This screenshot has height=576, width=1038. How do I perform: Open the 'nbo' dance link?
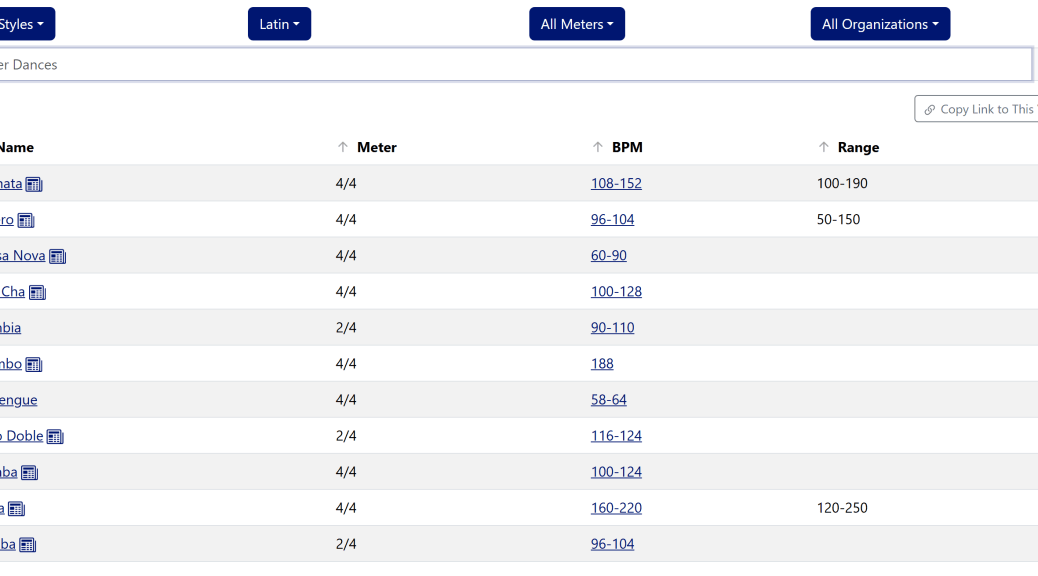11,363
